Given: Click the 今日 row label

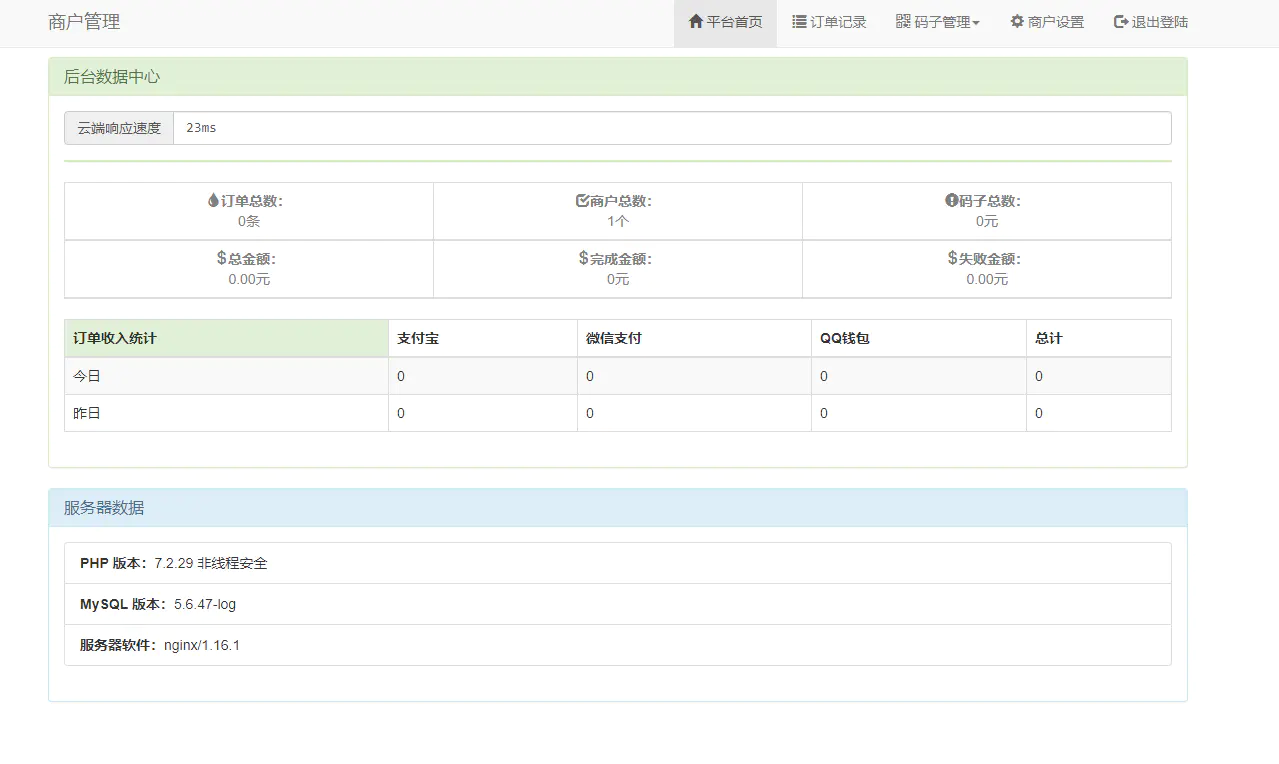Looking at the screenshot, I should pyautogui.click(x=85, y=375).
